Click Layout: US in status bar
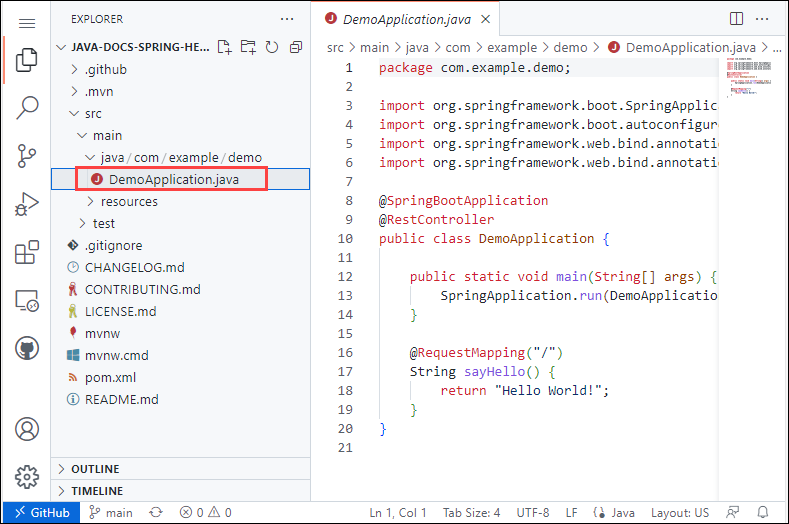This screenshot has width=789, height=524. (x=680, y=512)
